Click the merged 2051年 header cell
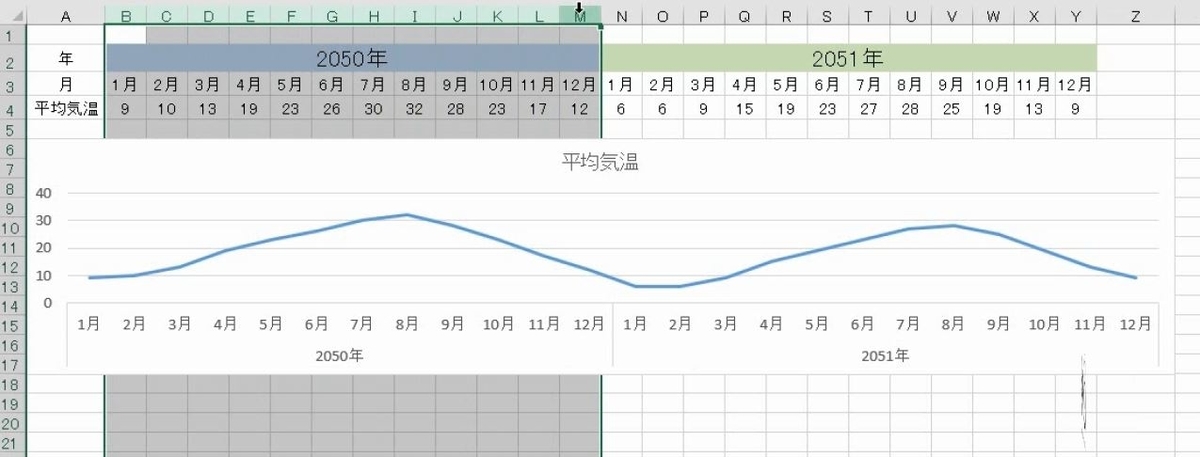1200x457 pixels. (849, 59)
